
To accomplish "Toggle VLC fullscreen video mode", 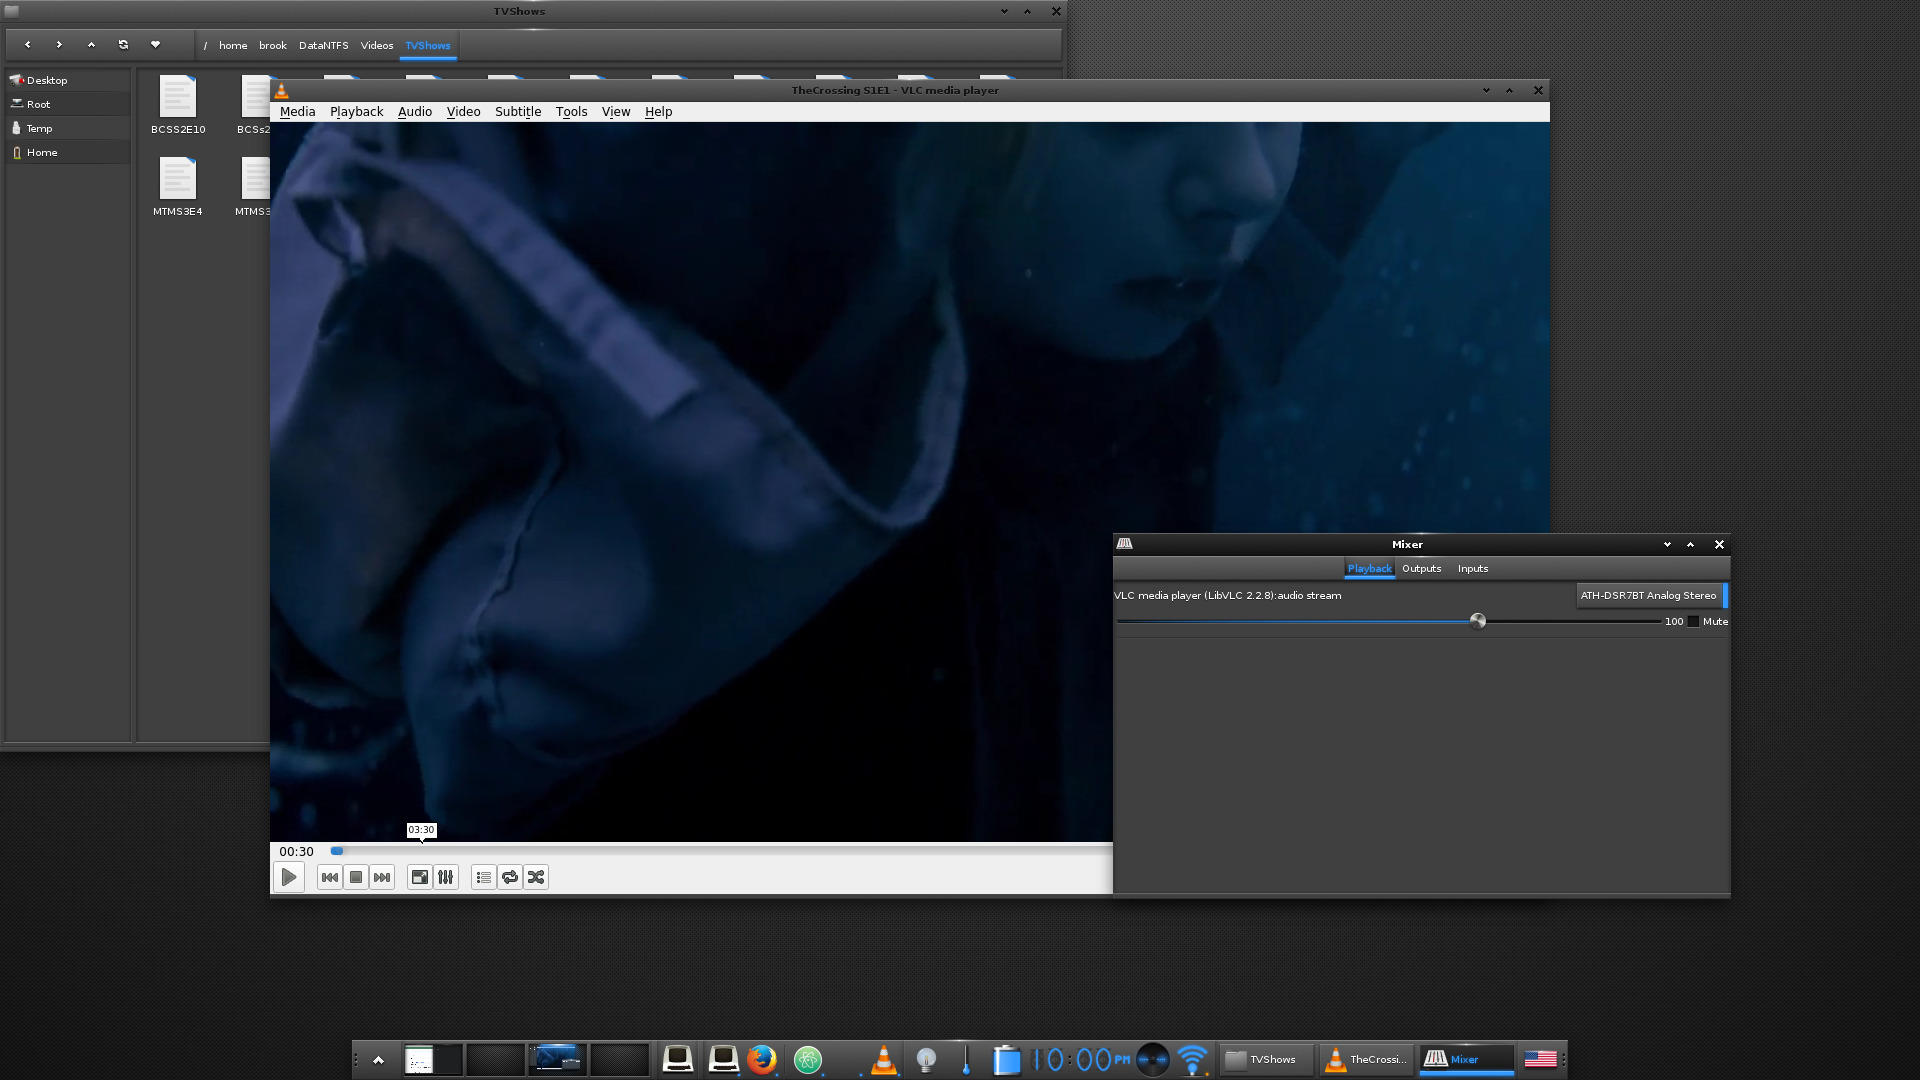I will point(420,877).
